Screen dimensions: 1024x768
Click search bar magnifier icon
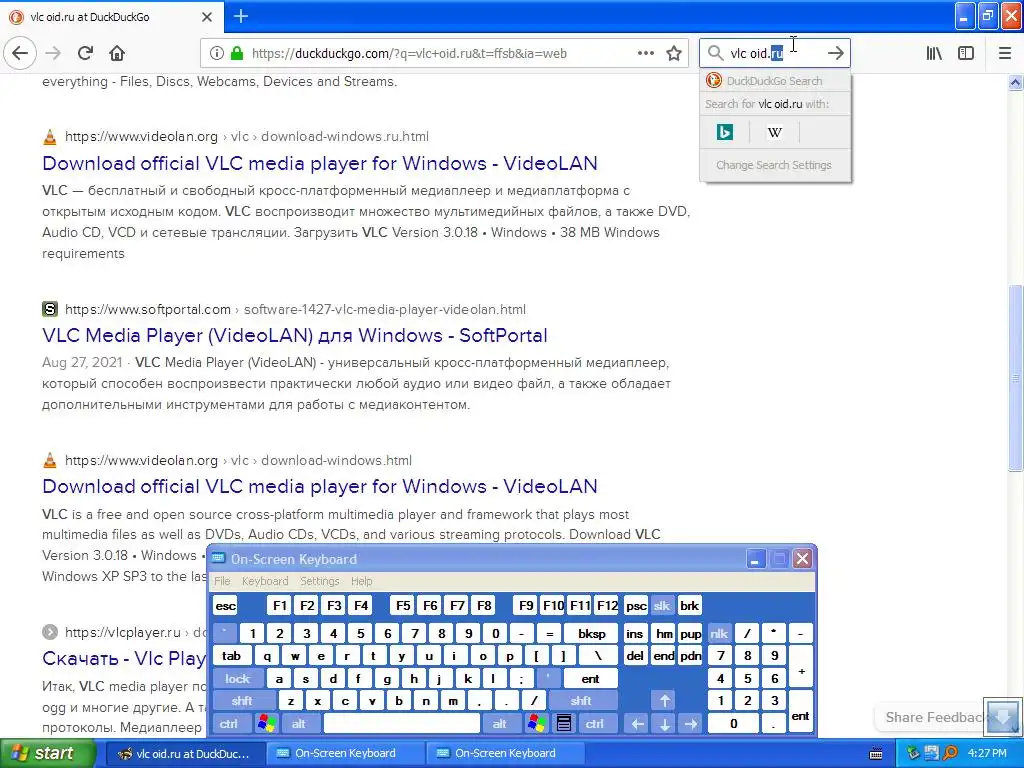[716, 54]
